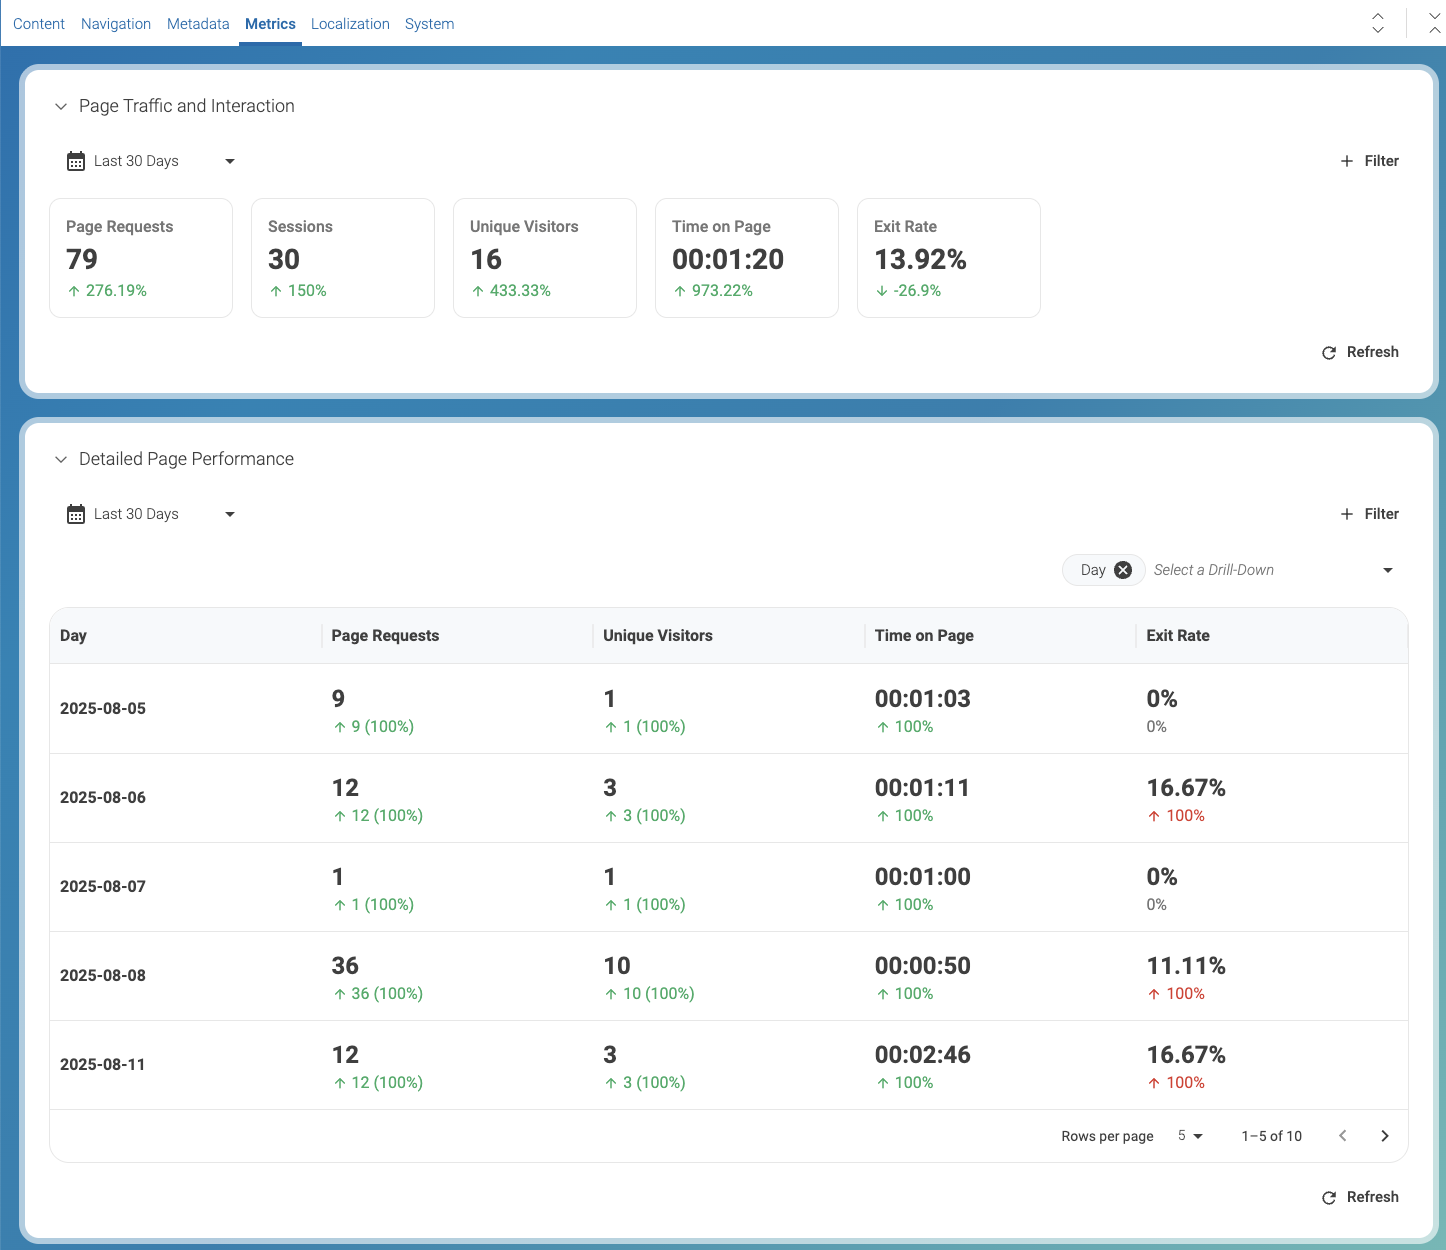Click the Refresh button in Page Traffic section
This screenshot has width=1446, height=1250.
(x=1372, y=352)
